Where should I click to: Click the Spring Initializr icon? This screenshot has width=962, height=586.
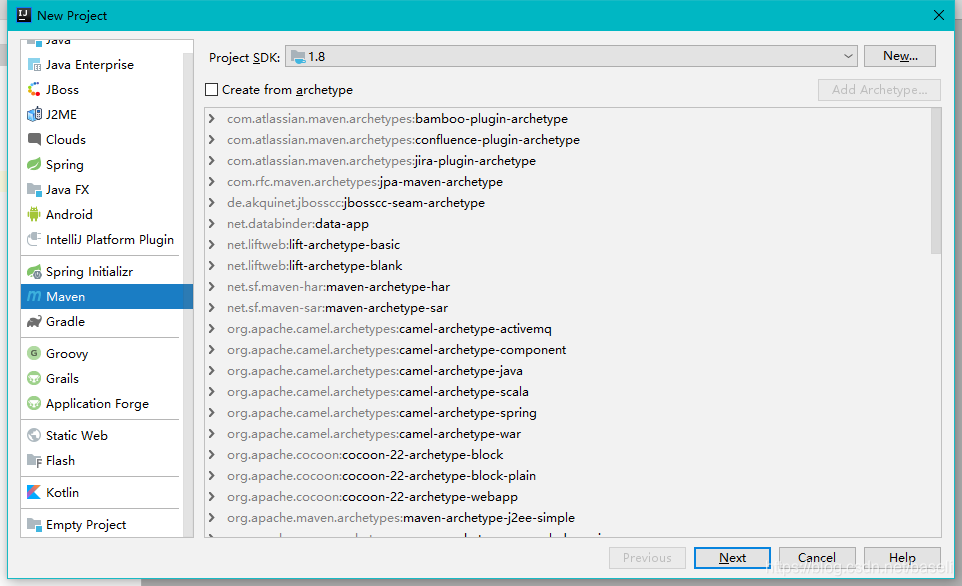tap(34, 272)
